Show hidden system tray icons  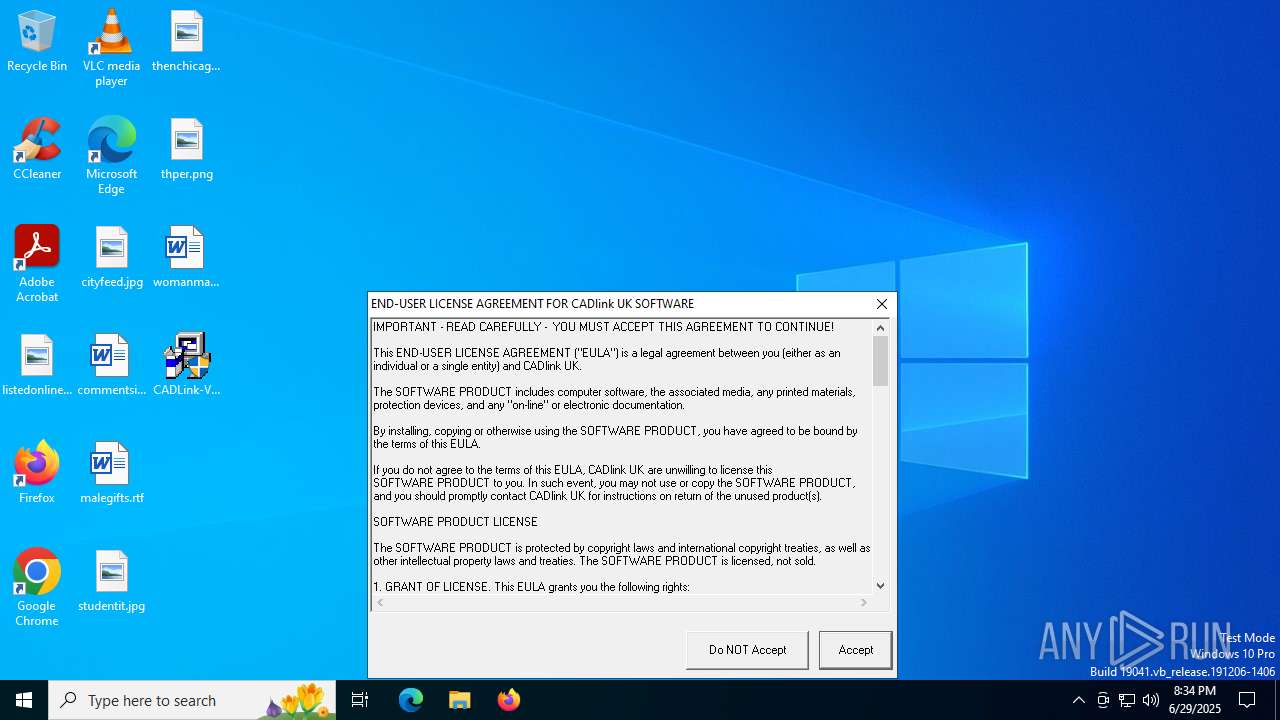(x=1079, y=700)
